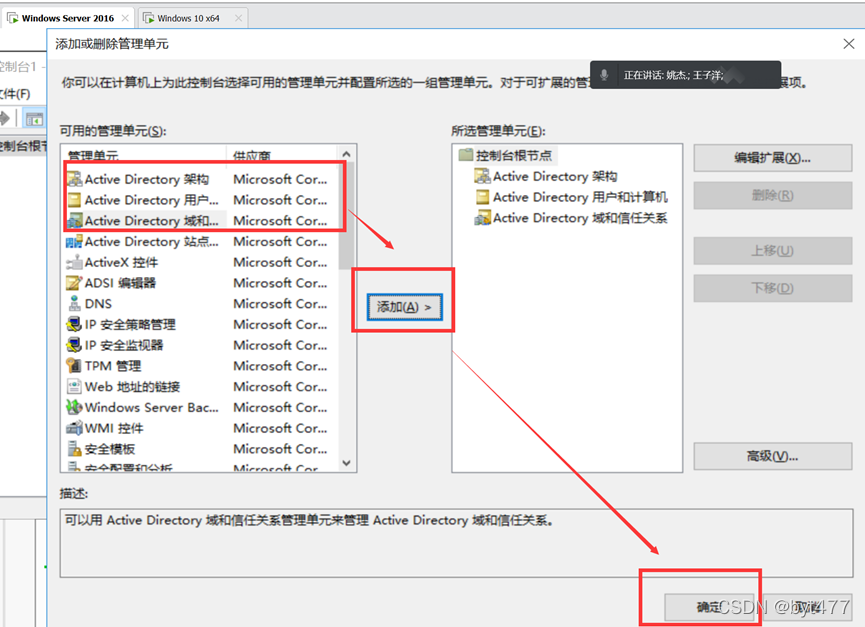
Task: Click Active Directory 用户 snap-in icon in available list
Action: point(74,200)
